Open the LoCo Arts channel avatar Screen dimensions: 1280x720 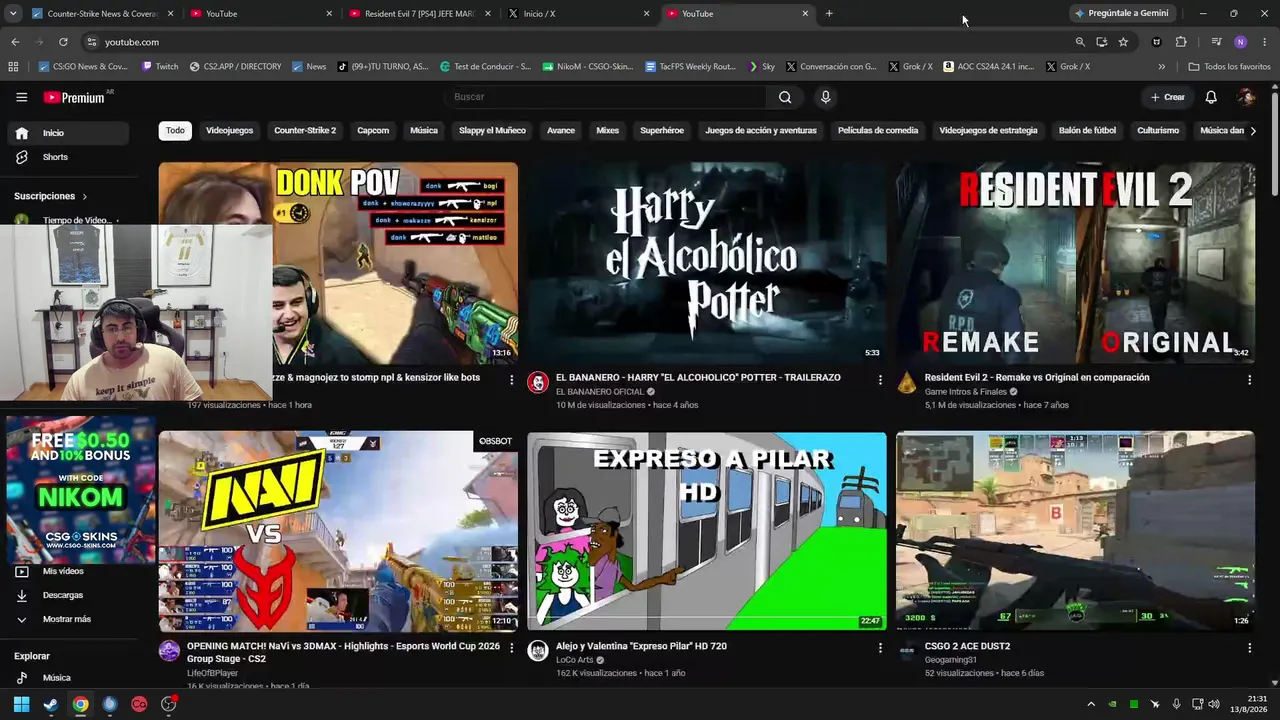[x=538, y=651]
